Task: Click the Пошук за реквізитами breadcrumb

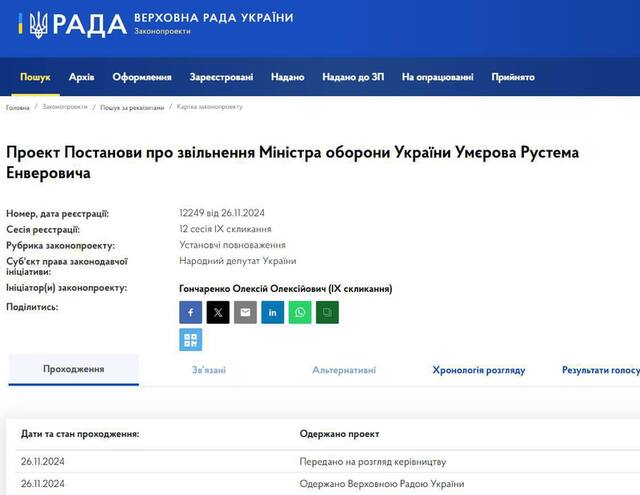Action: 131,107
